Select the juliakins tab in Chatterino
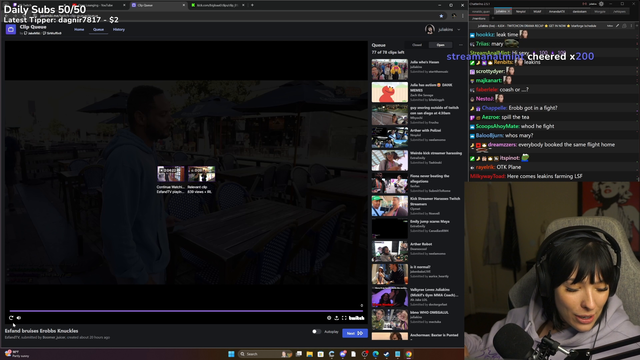The width and height of the screenshot is (640, 360). [x=503, y=11]
